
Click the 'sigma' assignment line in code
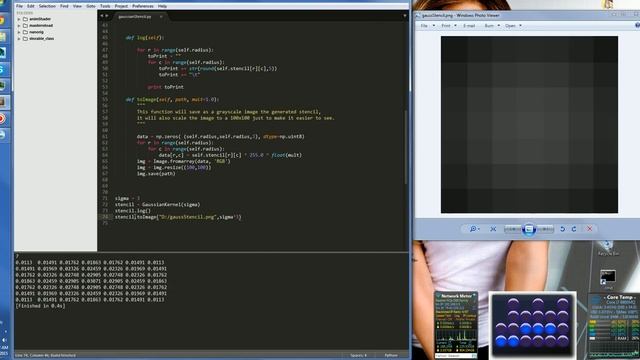click(x=127, y=198)
